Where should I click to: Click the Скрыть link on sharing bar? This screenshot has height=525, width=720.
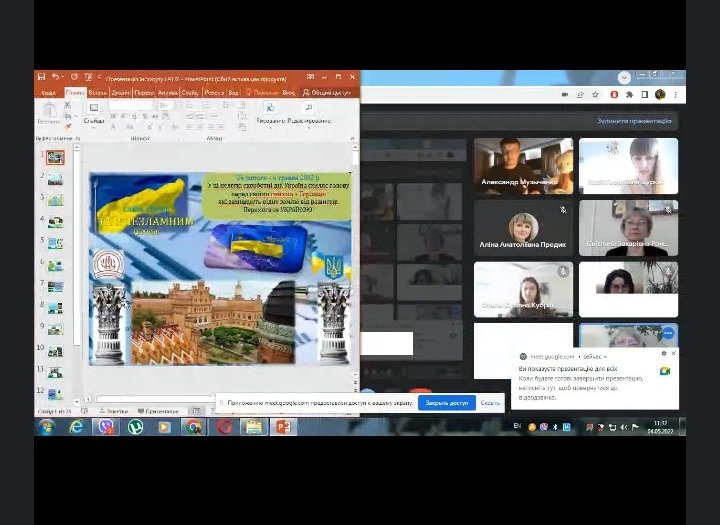coord(489,403)
